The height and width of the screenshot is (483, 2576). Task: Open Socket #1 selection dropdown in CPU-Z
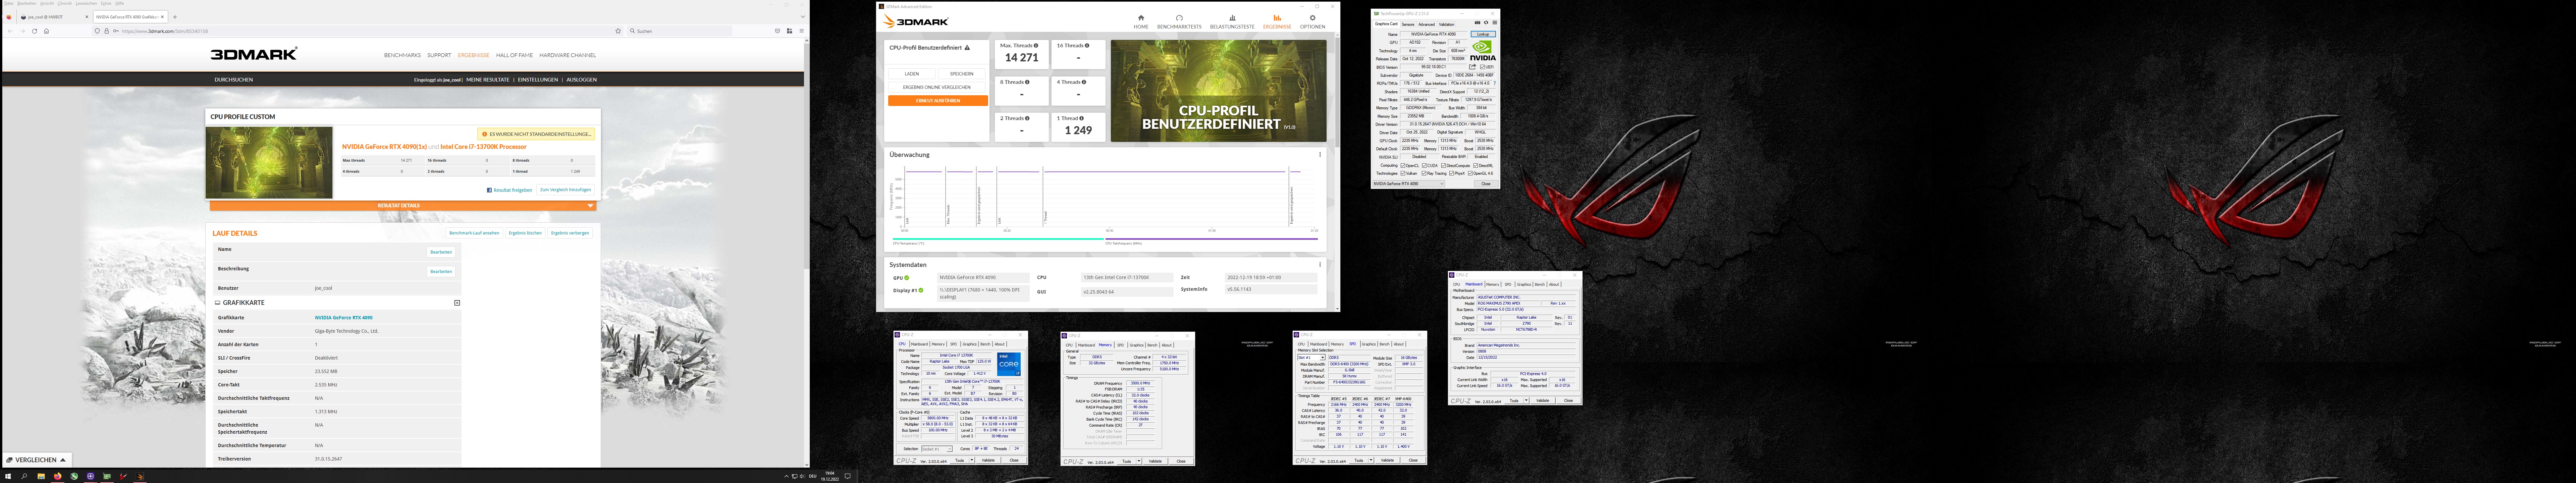[937, 449]
